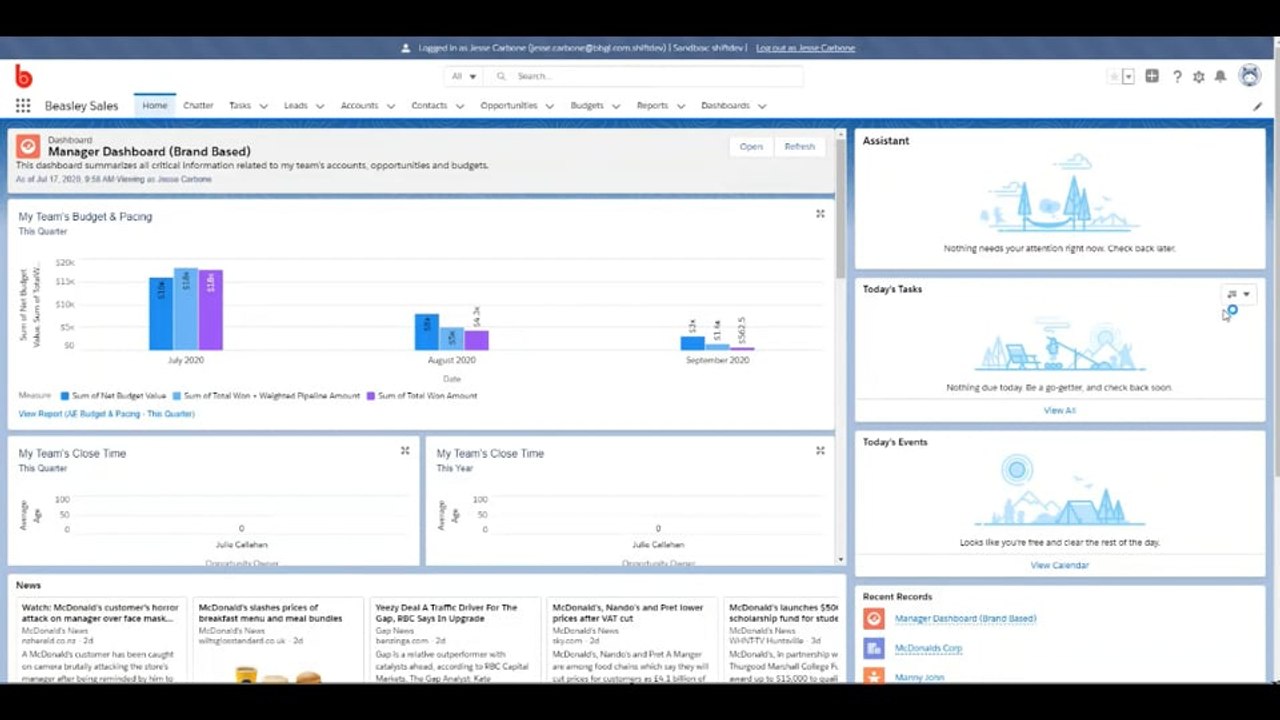
Task: Click Log out as Jesse Carbone link
Action: click(805, 48)
